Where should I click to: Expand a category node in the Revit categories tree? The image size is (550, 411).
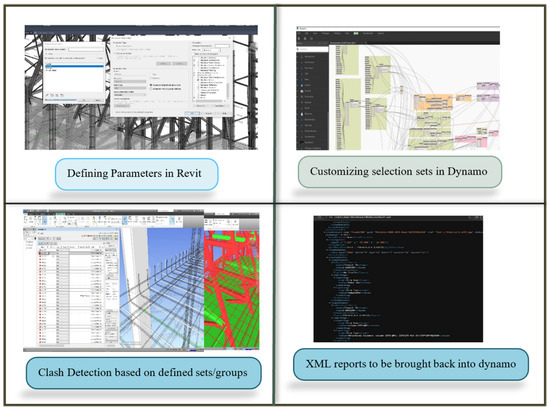point(194,60)
